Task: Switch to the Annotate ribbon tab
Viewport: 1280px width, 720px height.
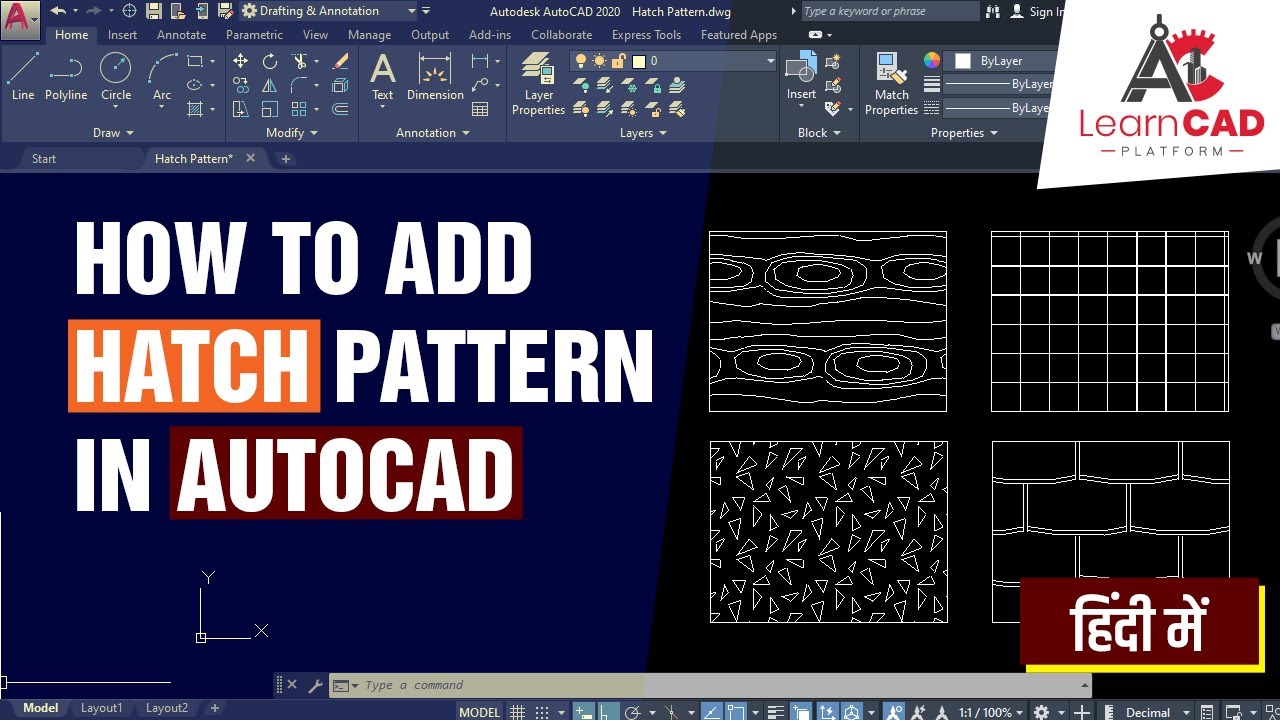Action: pyautogui.click(x=182, y=35)
